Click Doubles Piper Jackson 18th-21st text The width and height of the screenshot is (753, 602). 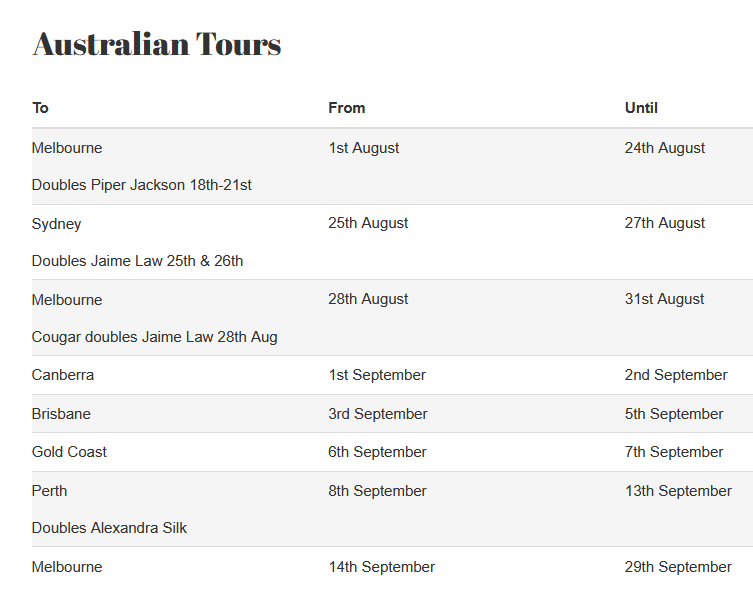point(142,185)
